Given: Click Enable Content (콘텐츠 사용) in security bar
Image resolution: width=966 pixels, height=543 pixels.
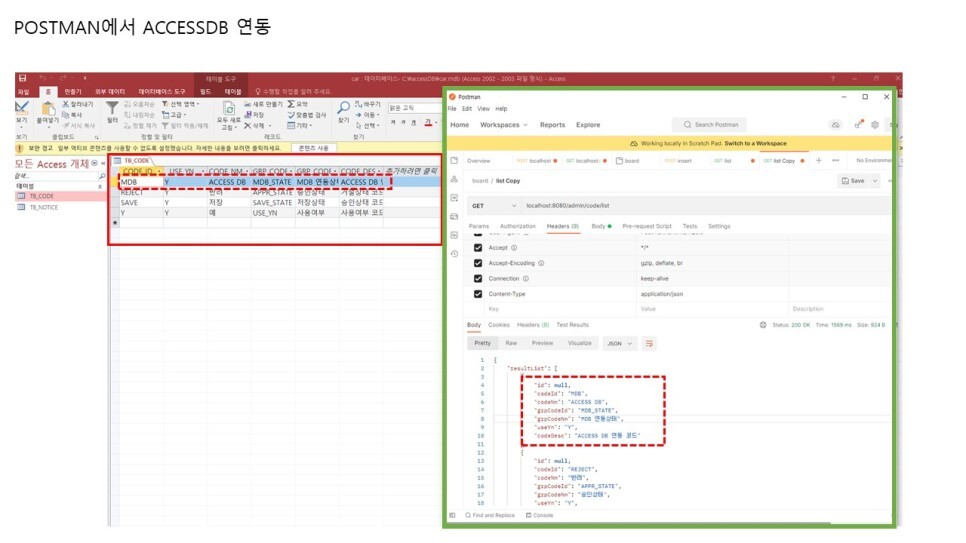Looking at the screenshot, I should [314, 148].
